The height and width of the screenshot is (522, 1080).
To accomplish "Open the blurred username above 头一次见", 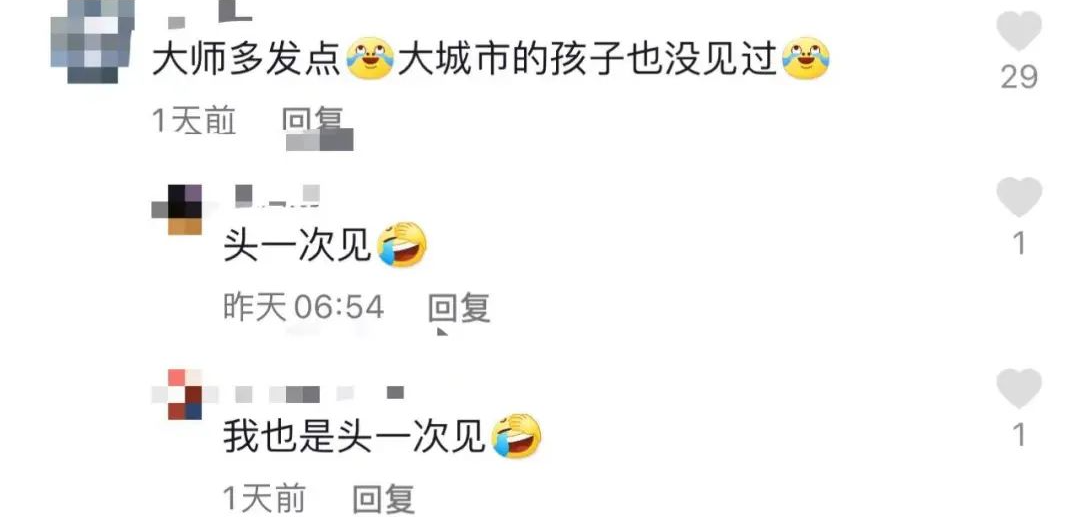I will [x=277, y=195].
